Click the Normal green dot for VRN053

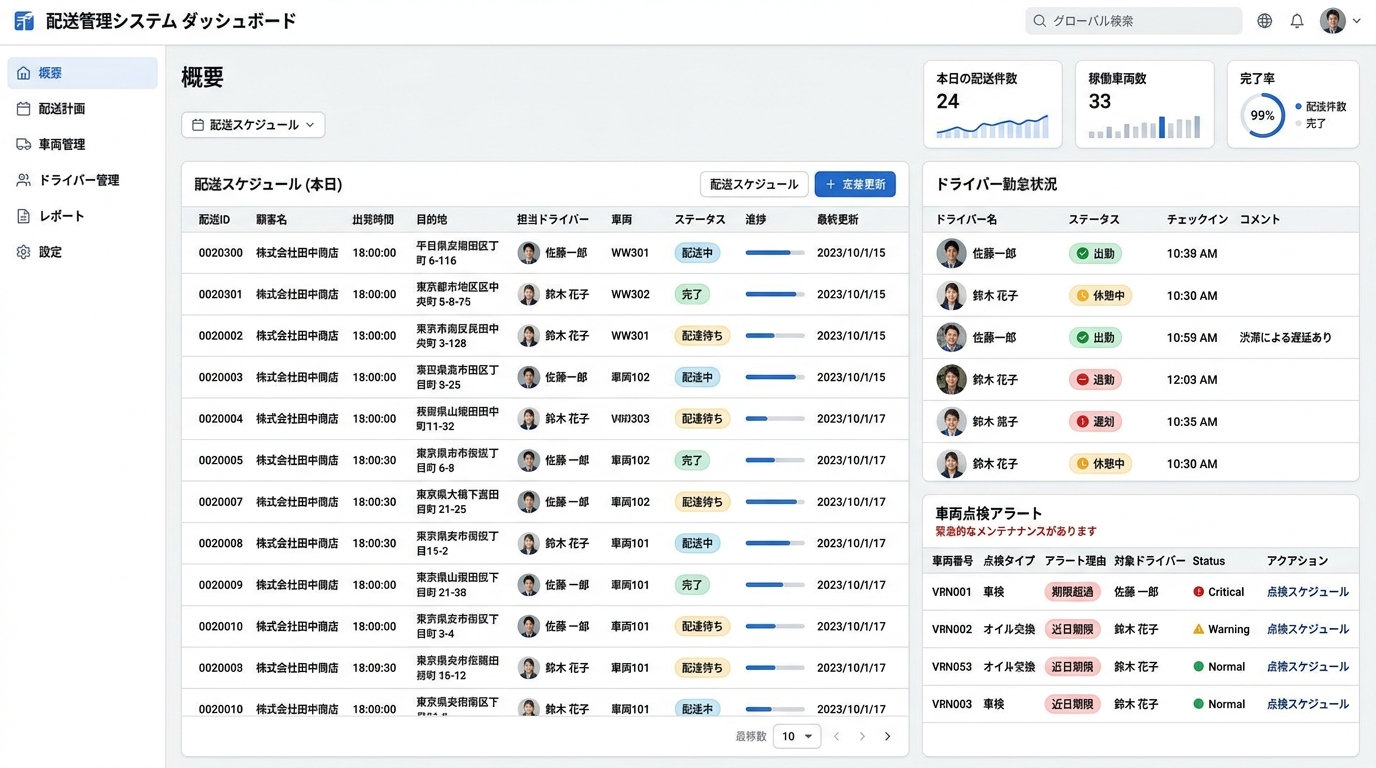pos(1198,667)
